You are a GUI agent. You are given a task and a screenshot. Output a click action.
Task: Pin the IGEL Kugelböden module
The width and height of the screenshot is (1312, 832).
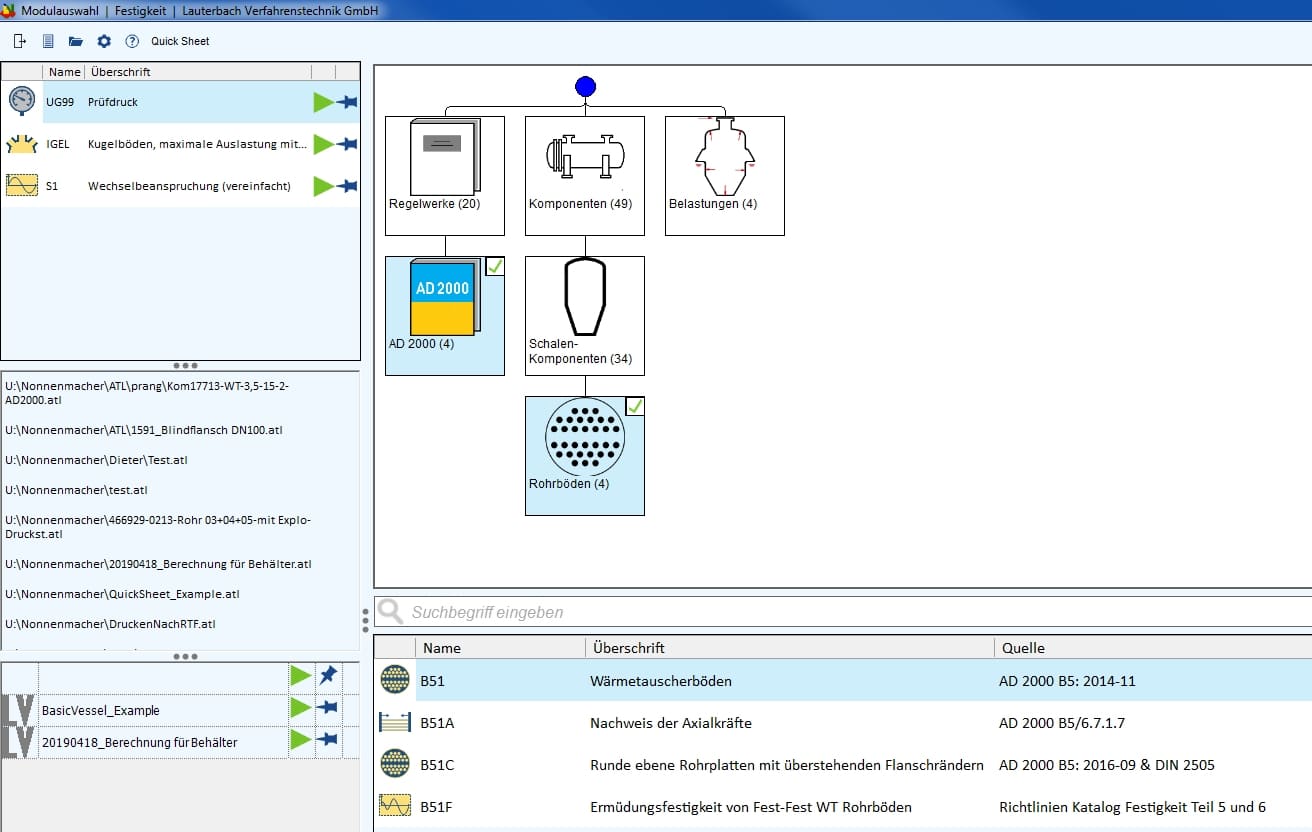point(347,144)
